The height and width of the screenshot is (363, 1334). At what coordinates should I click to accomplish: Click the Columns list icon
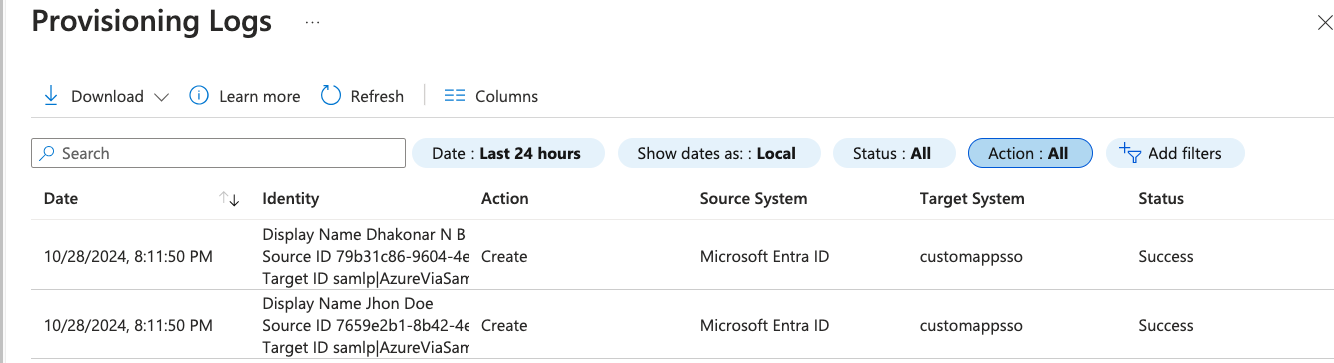(x=455, y=96)
